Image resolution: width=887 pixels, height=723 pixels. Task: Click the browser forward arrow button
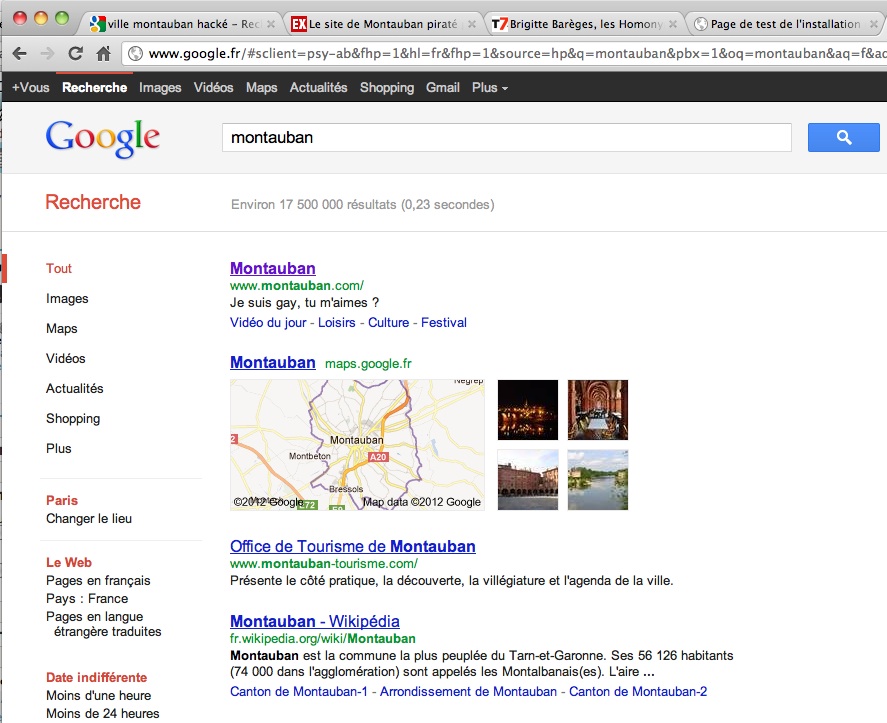(x=47, y=54)
